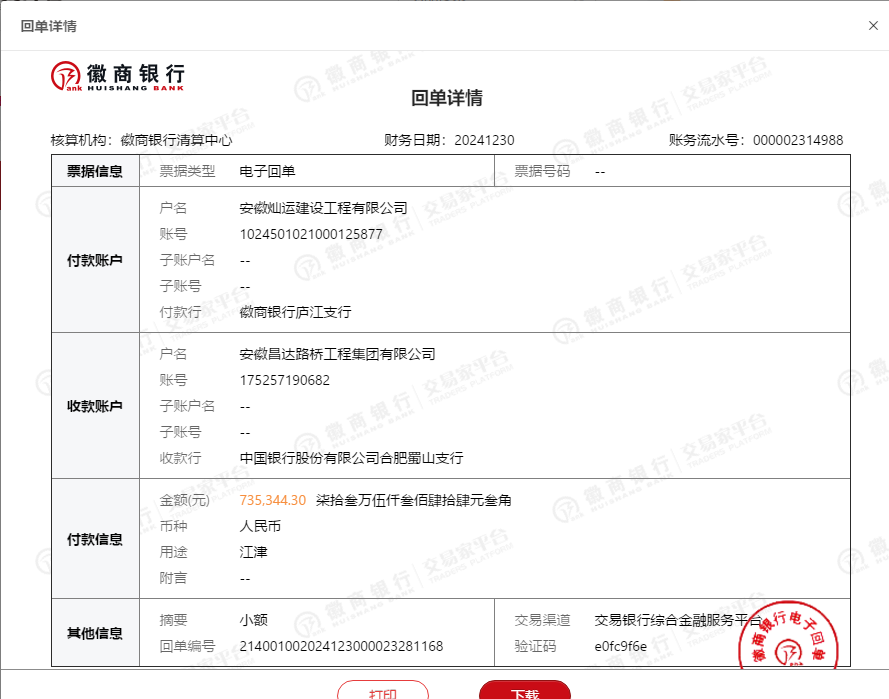This screenshot has width=889, height=699.
Task: Click the 打印 print button
Action: coord(382,691)
